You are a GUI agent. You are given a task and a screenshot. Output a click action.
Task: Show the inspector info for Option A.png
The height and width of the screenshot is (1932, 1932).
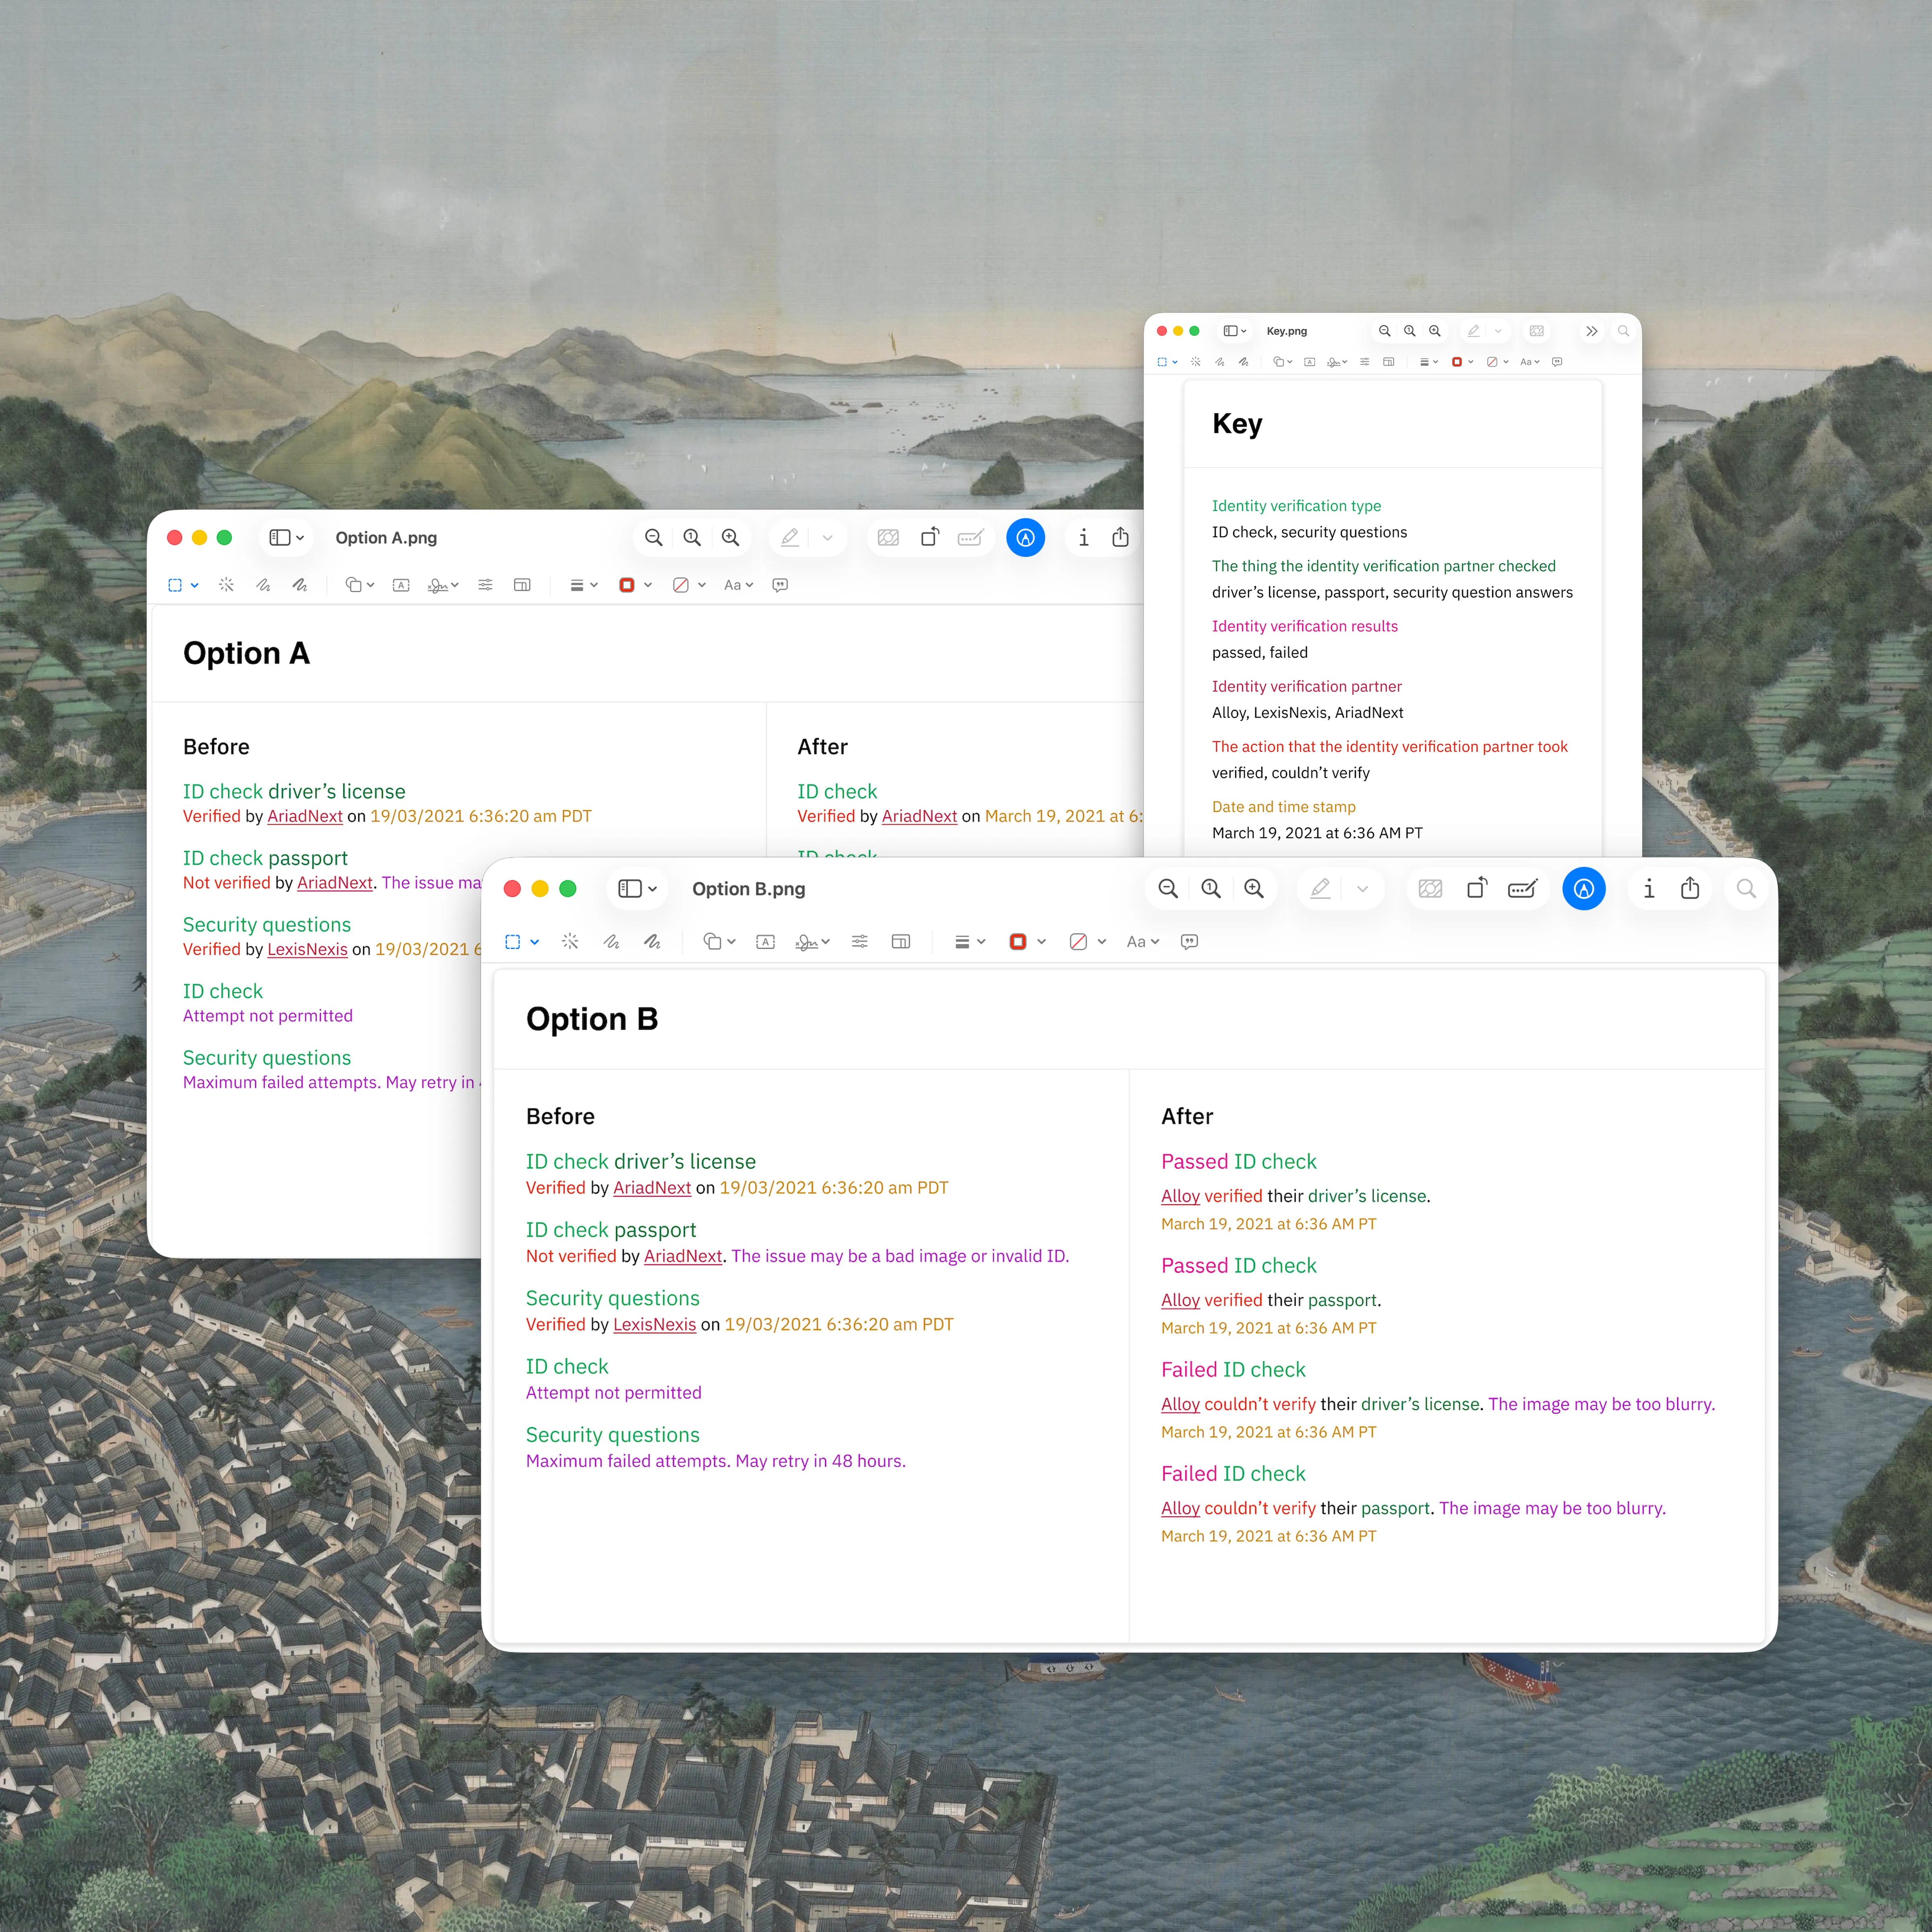click(1083, 538)
